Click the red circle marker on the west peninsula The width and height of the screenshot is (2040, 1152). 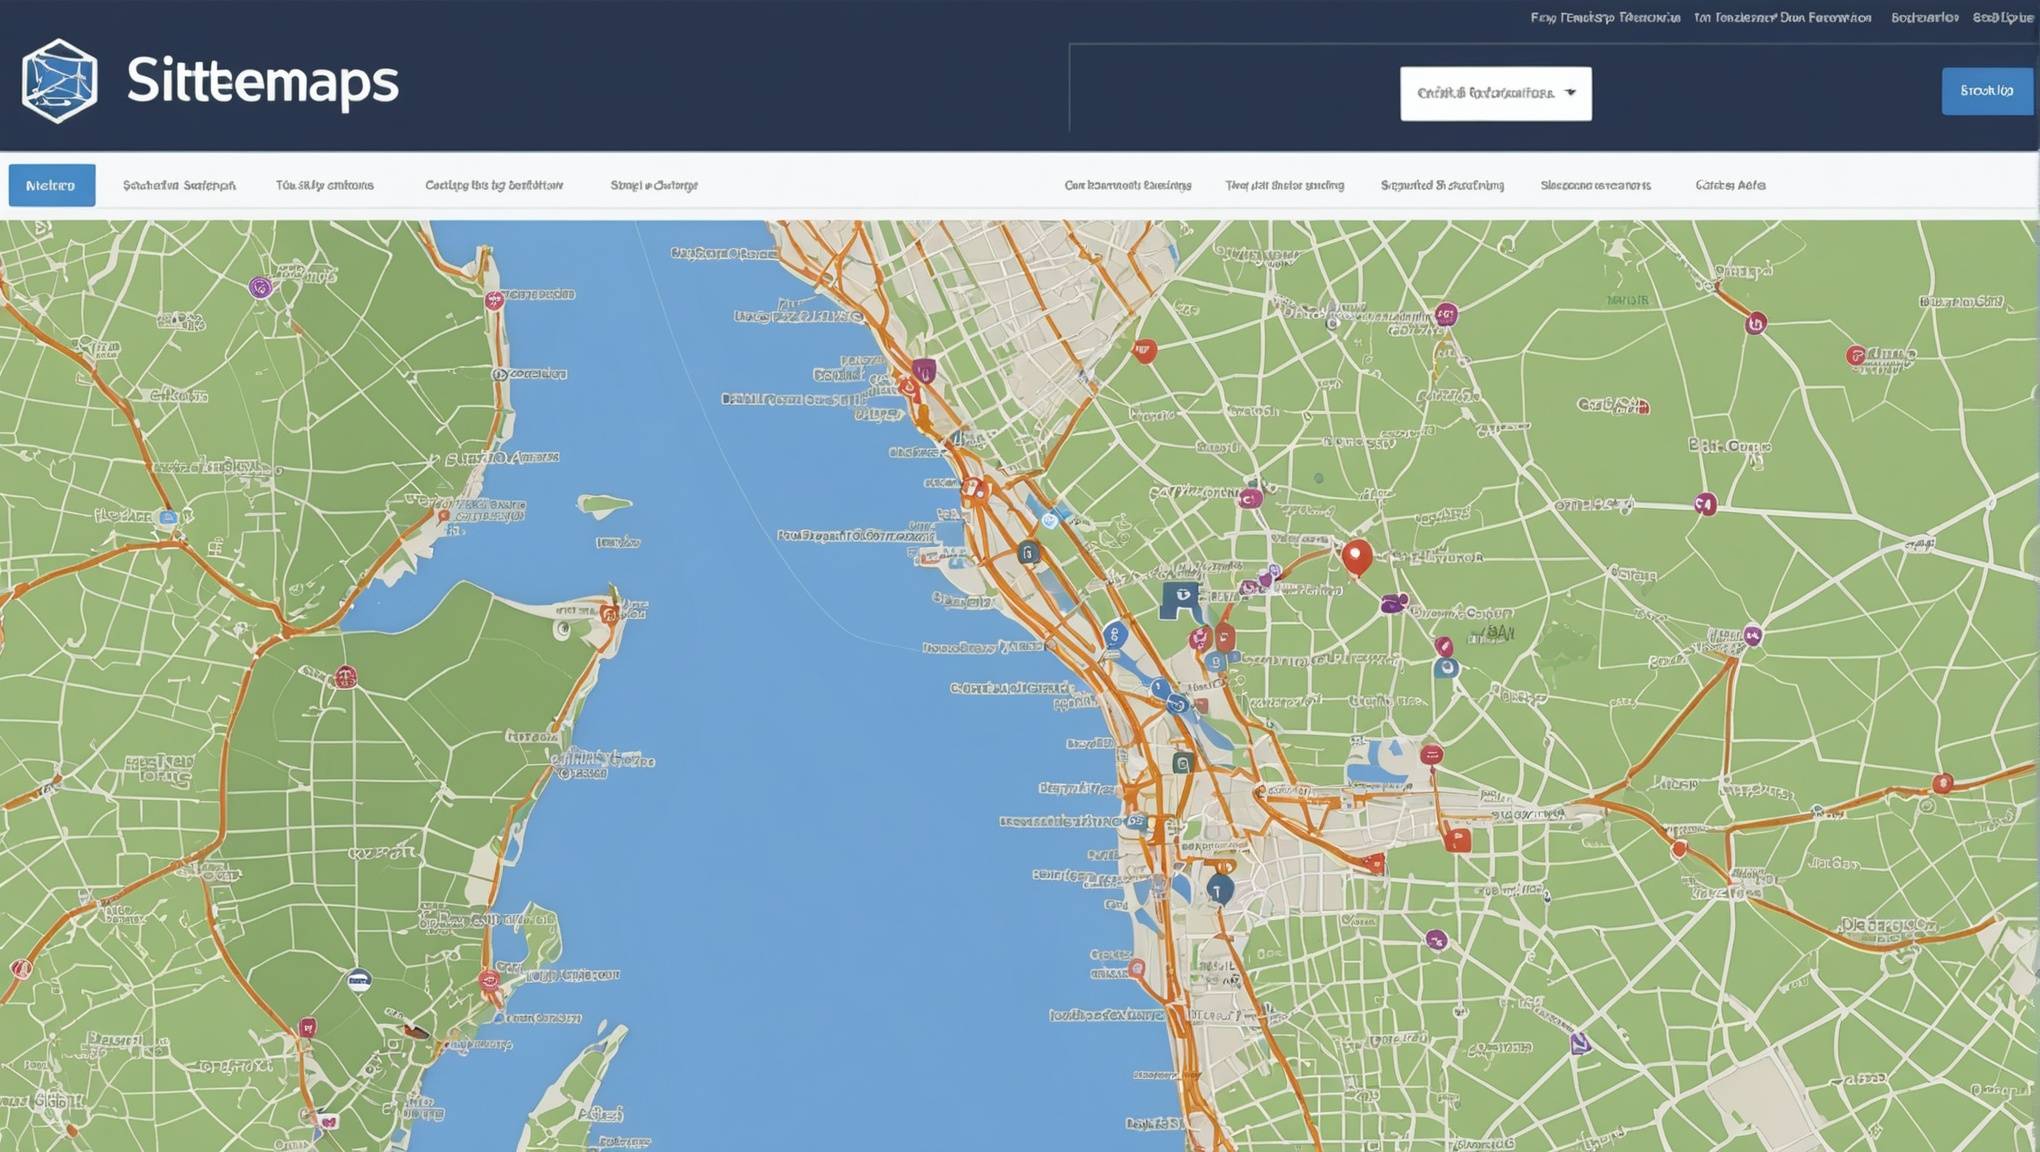(345, 678)
